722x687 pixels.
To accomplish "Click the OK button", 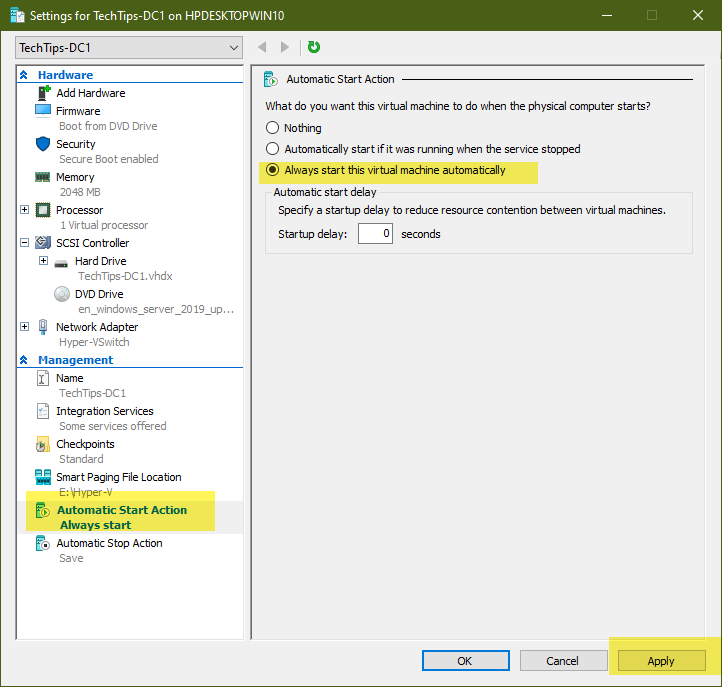I will pos(466,661).
